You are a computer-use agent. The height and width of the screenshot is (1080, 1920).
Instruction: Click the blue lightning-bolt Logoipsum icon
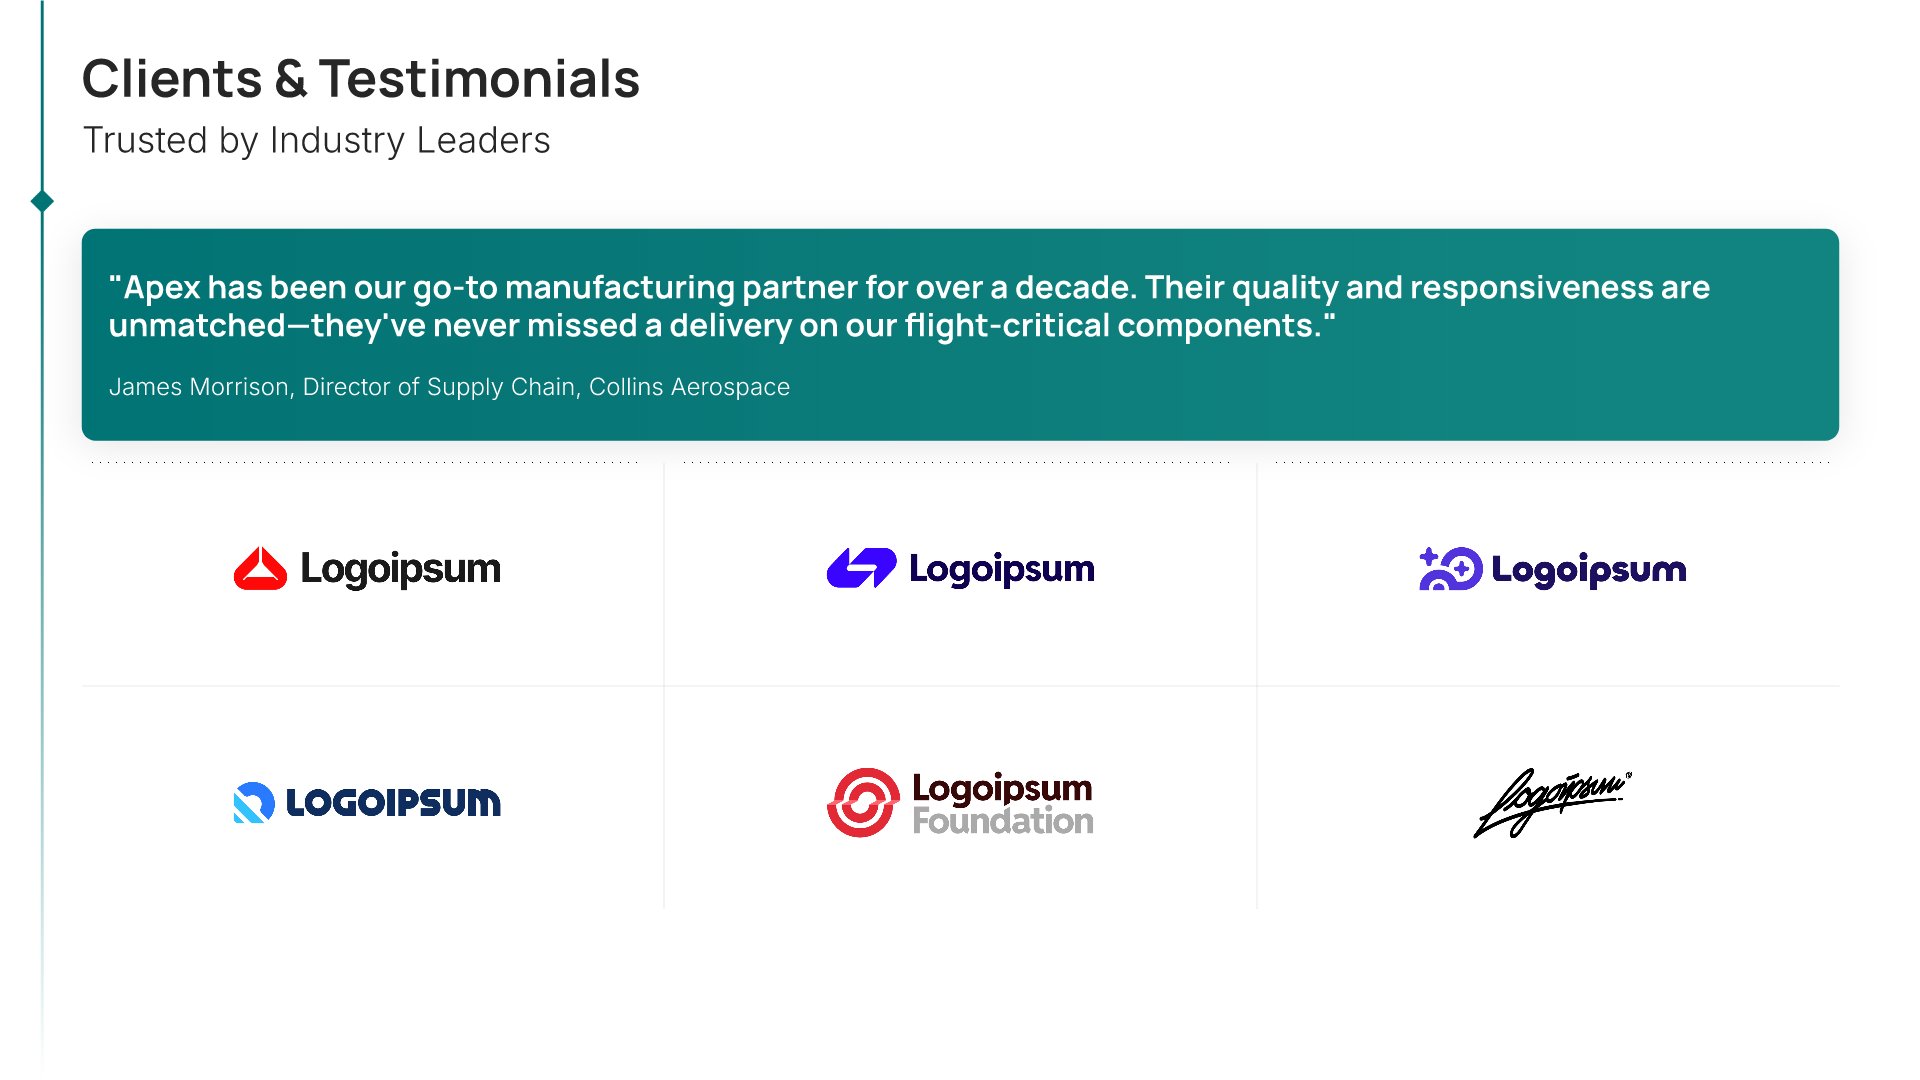click(861, 568)
